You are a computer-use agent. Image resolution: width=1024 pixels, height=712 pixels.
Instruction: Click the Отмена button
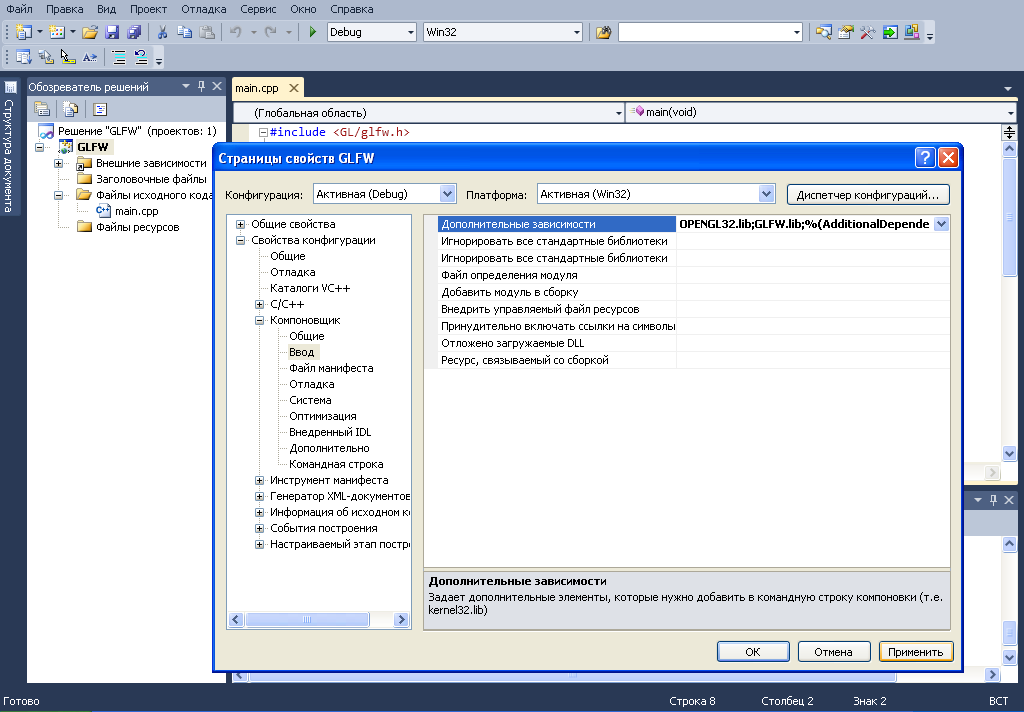pyautogui.click(x=833, y=652)
